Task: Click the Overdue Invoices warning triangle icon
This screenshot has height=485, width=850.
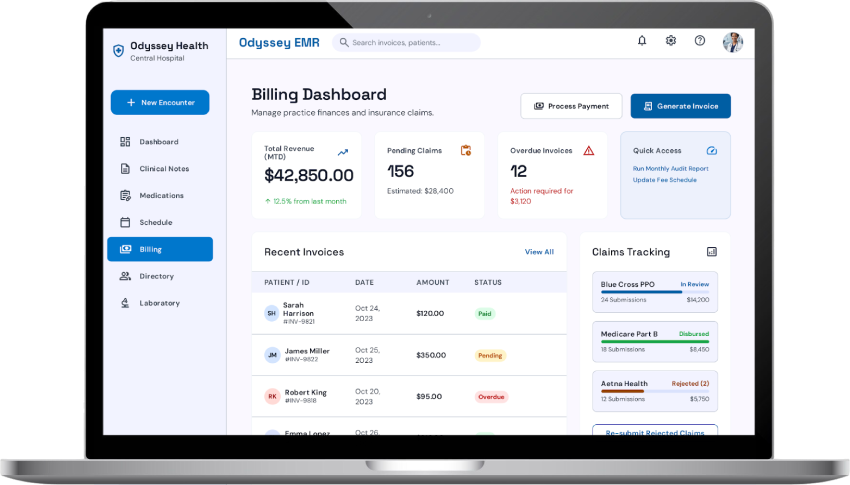Action: point(589,151)
